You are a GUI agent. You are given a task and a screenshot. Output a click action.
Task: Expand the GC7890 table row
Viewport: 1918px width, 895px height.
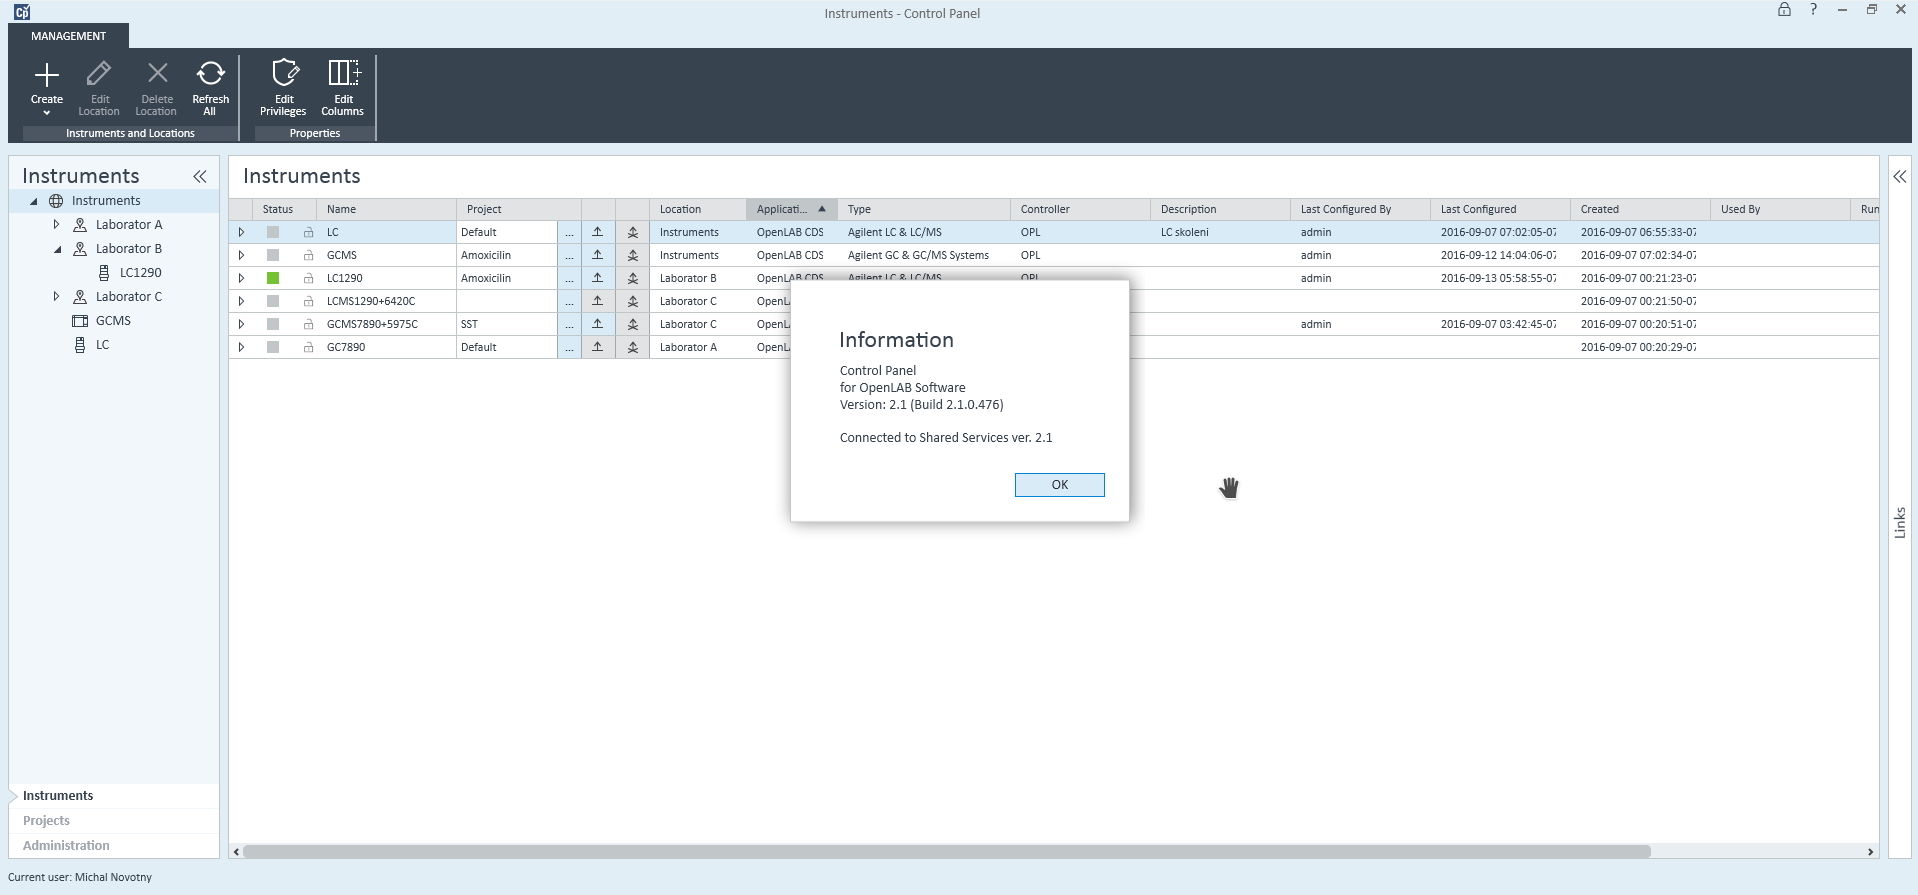pos(241,347)
